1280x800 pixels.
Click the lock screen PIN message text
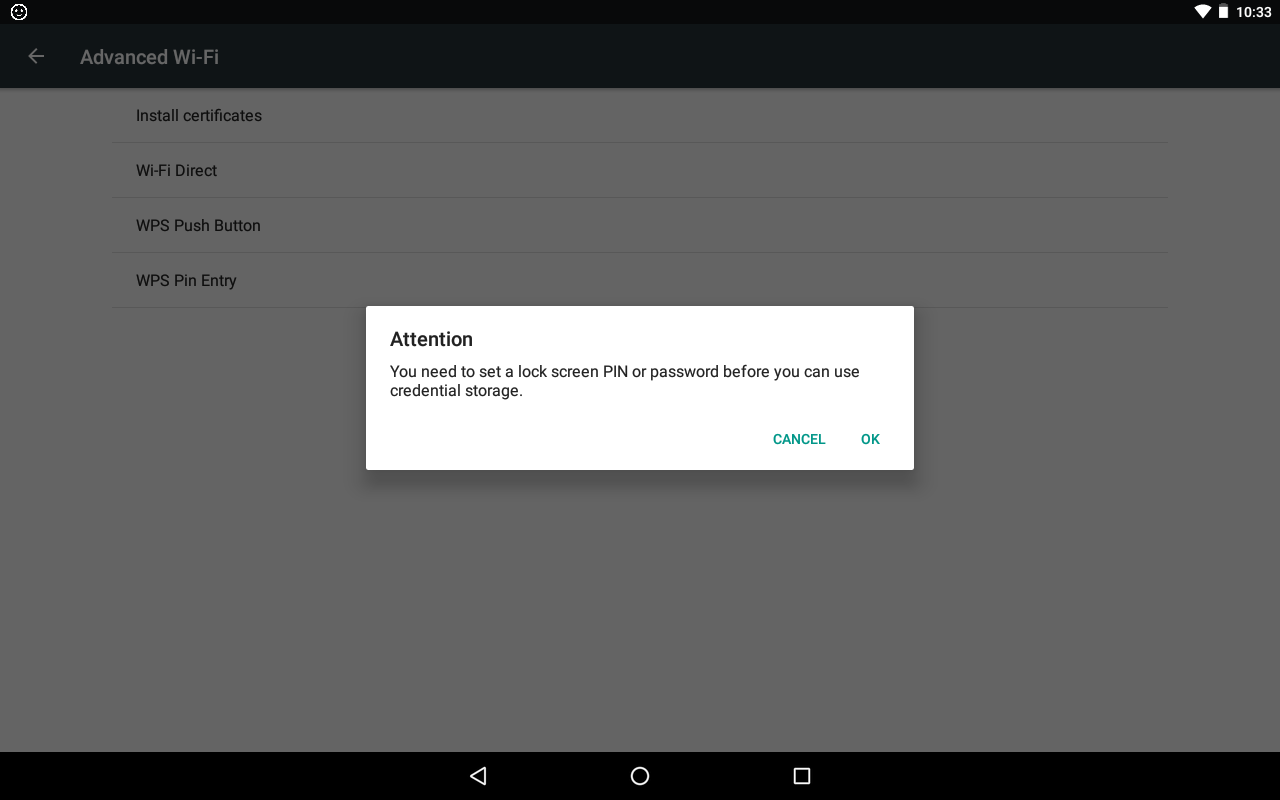tap(624, 381)
